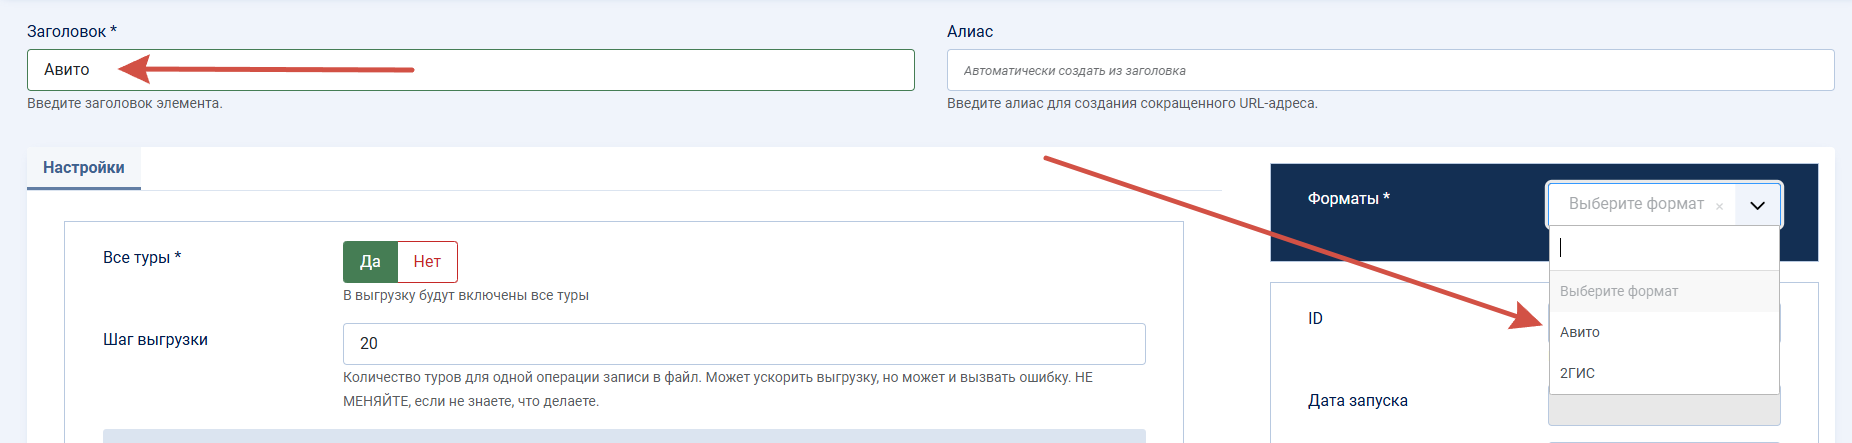
Task: Click the grey Дата запуска field
Action: tap(1664, 409)
